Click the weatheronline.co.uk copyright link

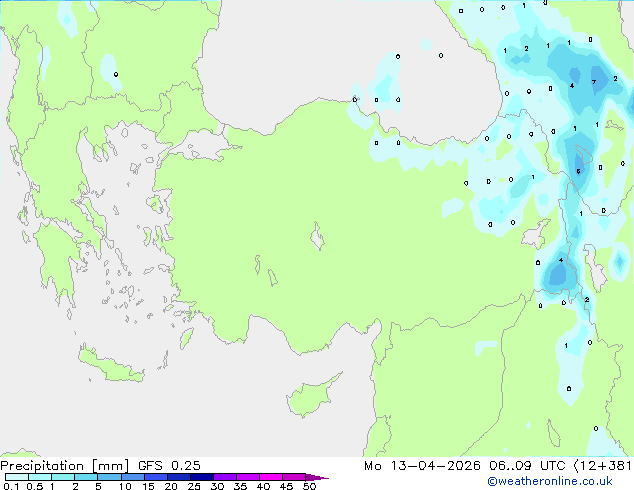[550, 481]
